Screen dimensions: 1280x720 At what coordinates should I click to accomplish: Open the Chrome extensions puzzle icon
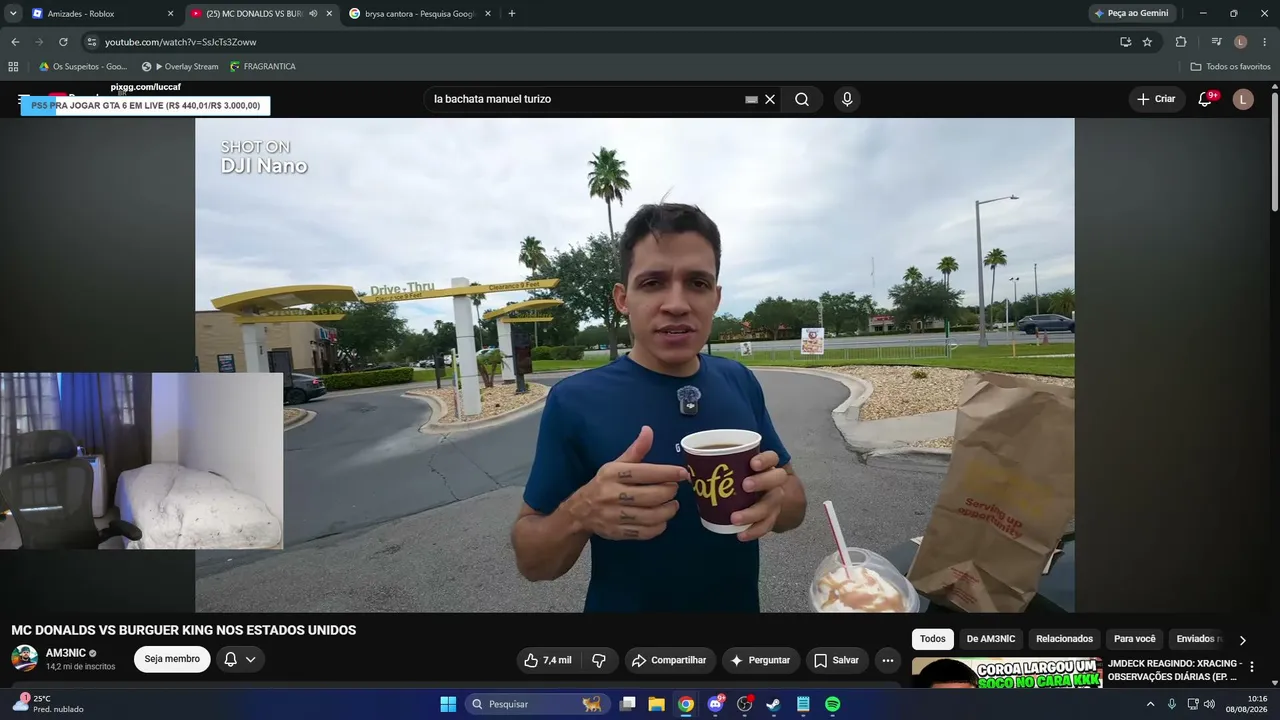pyautogui.click(x=1181, y=42)
